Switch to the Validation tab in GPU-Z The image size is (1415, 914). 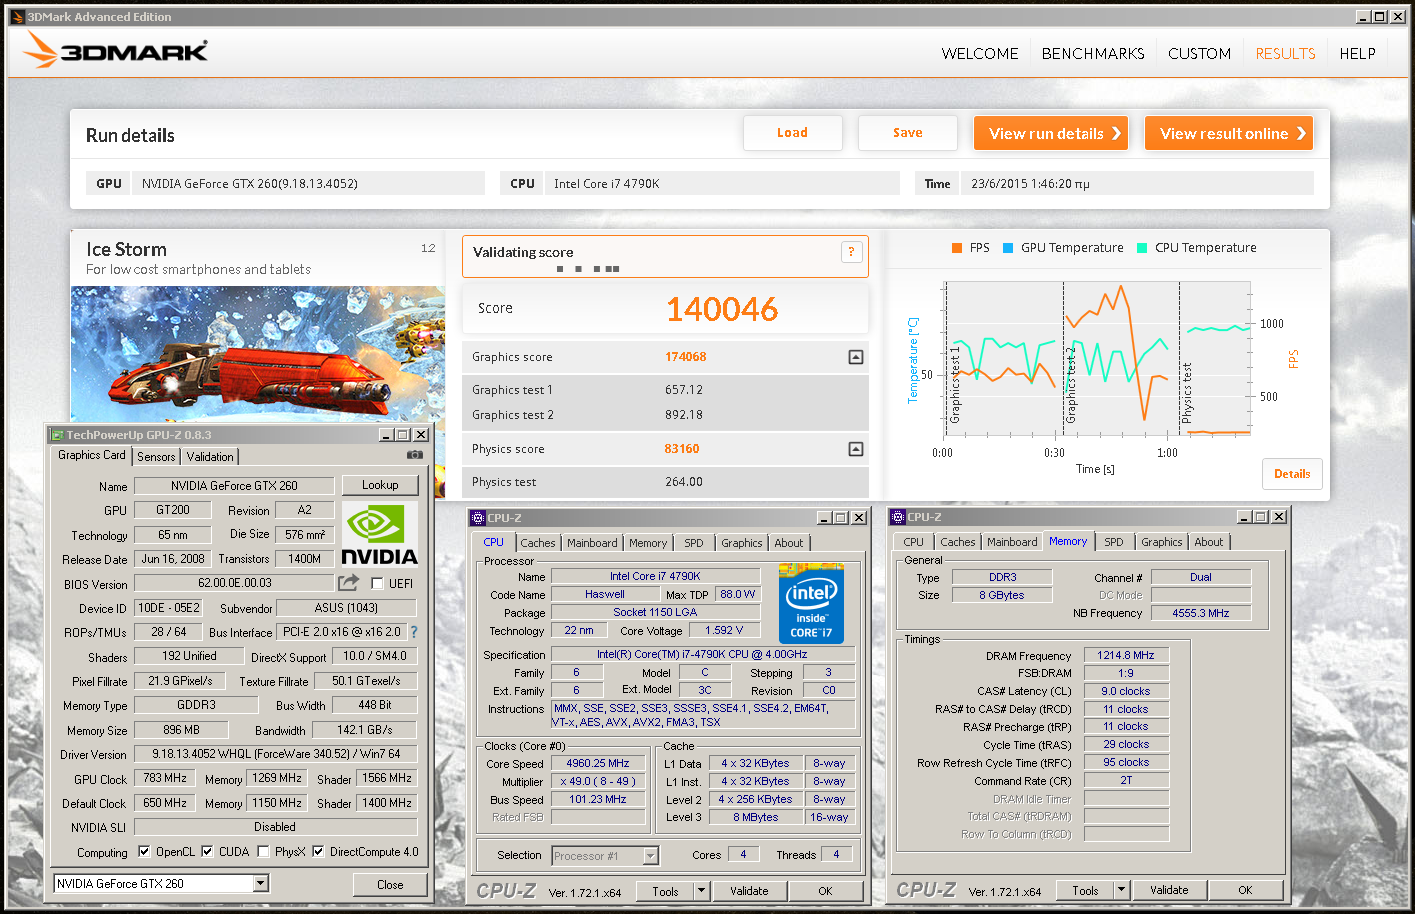pos(210,456)
